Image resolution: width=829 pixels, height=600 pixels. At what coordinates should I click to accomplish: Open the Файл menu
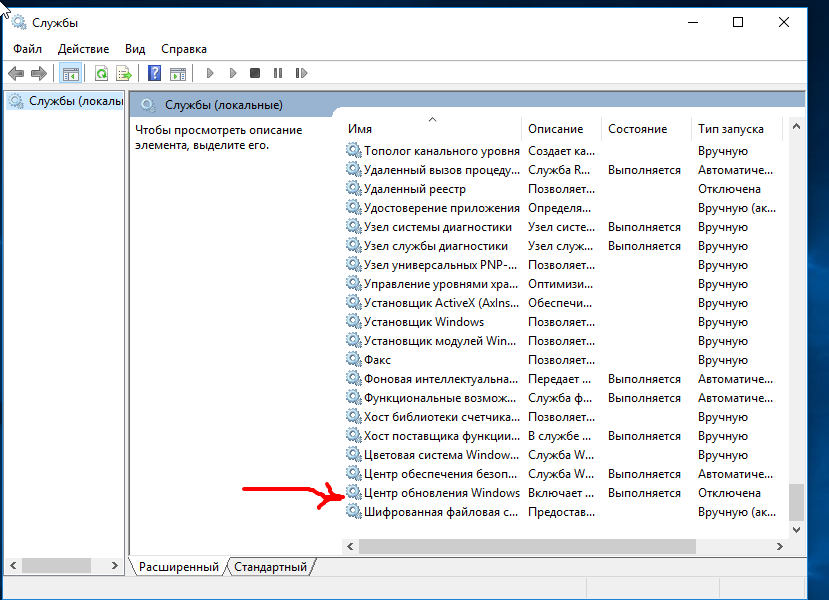coord(27,48)
